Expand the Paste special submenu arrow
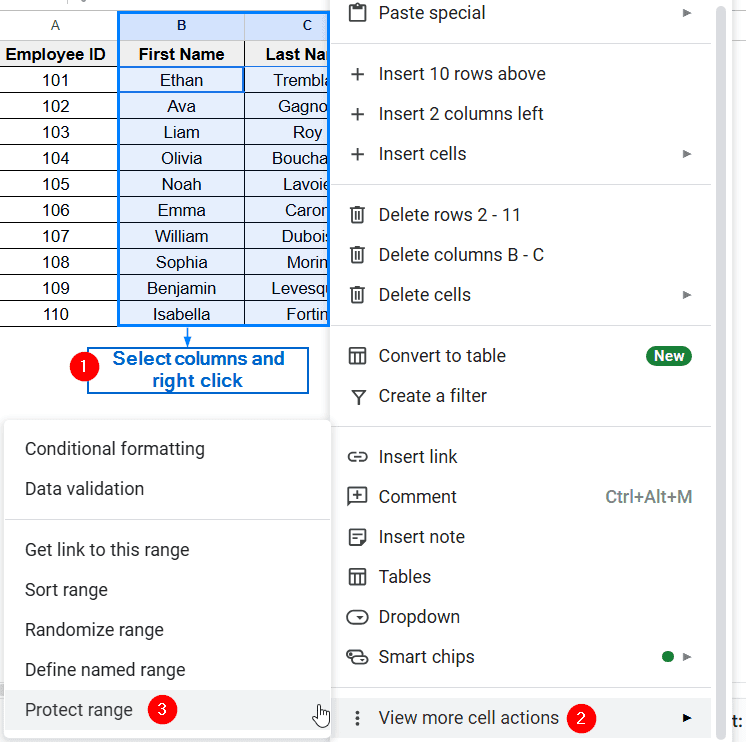Image resolution: width=746 pixels, height=742 pixels. [687, 13]
